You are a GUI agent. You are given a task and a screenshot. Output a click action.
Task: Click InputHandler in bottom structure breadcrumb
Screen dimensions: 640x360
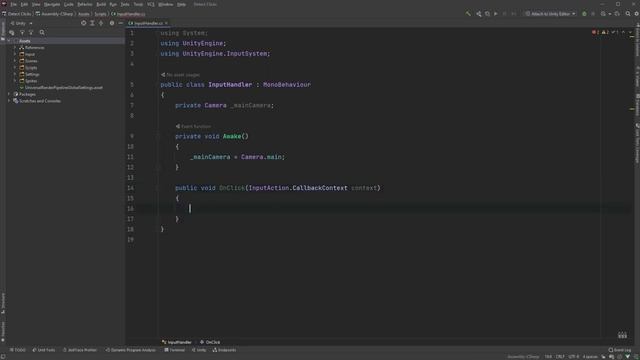point(177,342)
